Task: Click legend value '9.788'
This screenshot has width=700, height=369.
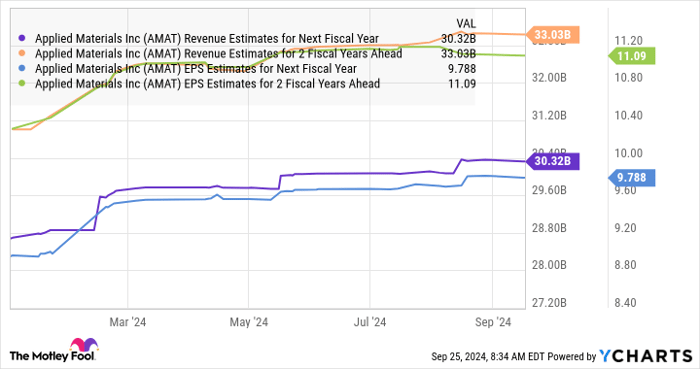Action: tap(463, 69)
